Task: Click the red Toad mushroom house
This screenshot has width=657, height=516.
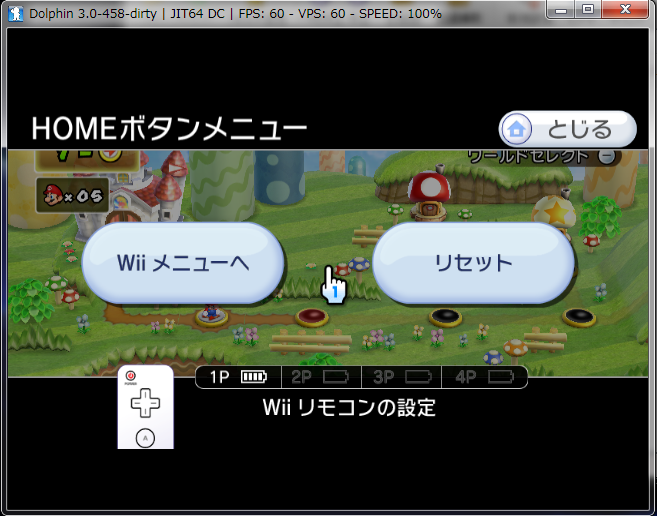Action: click(x=429, y=194)
